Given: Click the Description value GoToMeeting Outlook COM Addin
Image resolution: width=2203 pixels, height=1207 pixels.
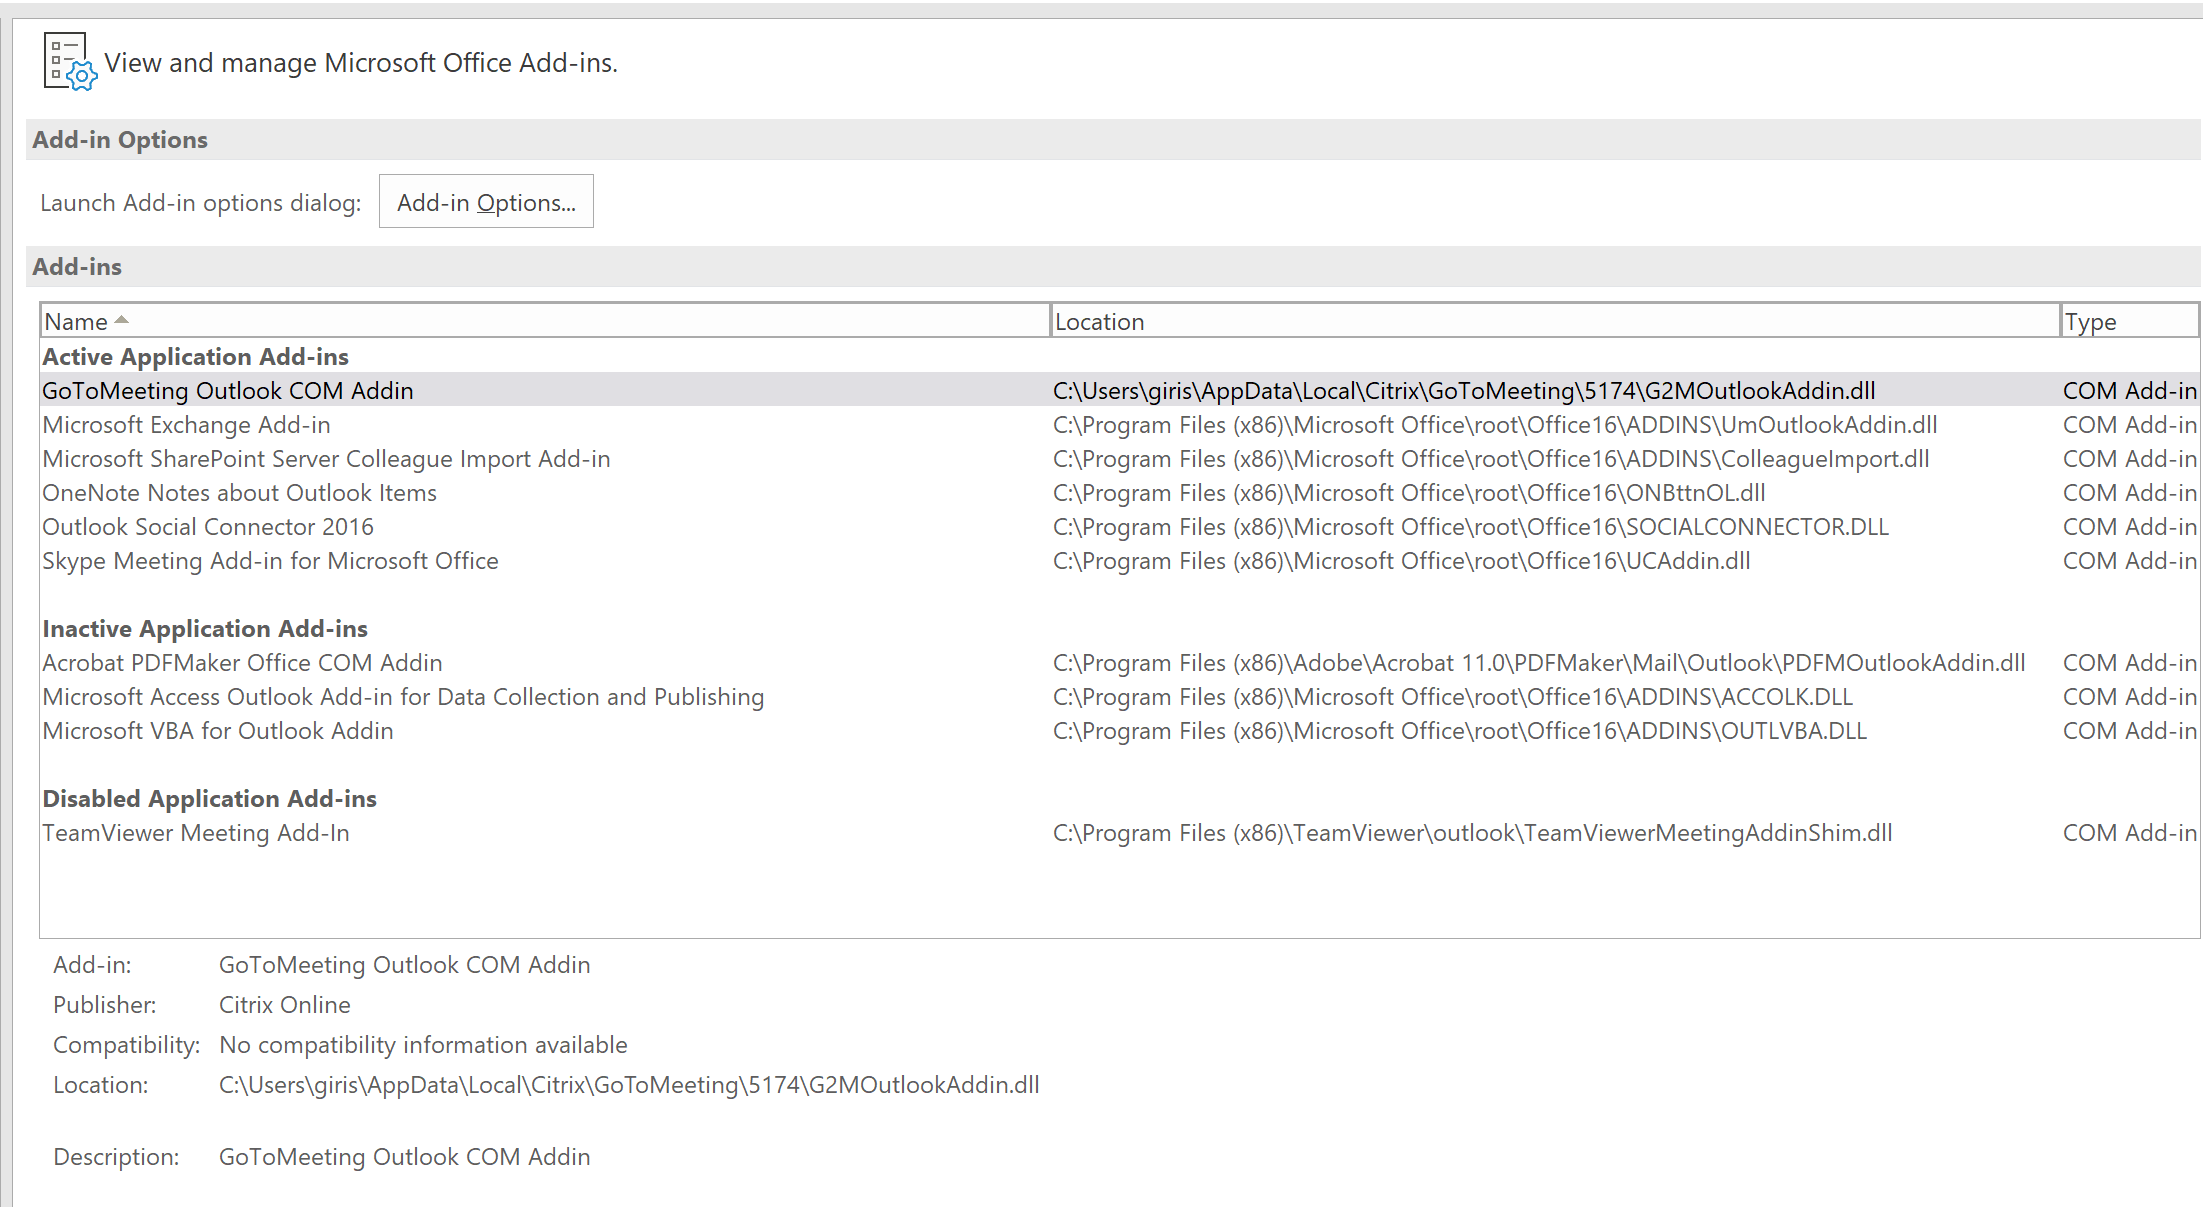Looking at the screenshot, I should [x=404, y=1157].
